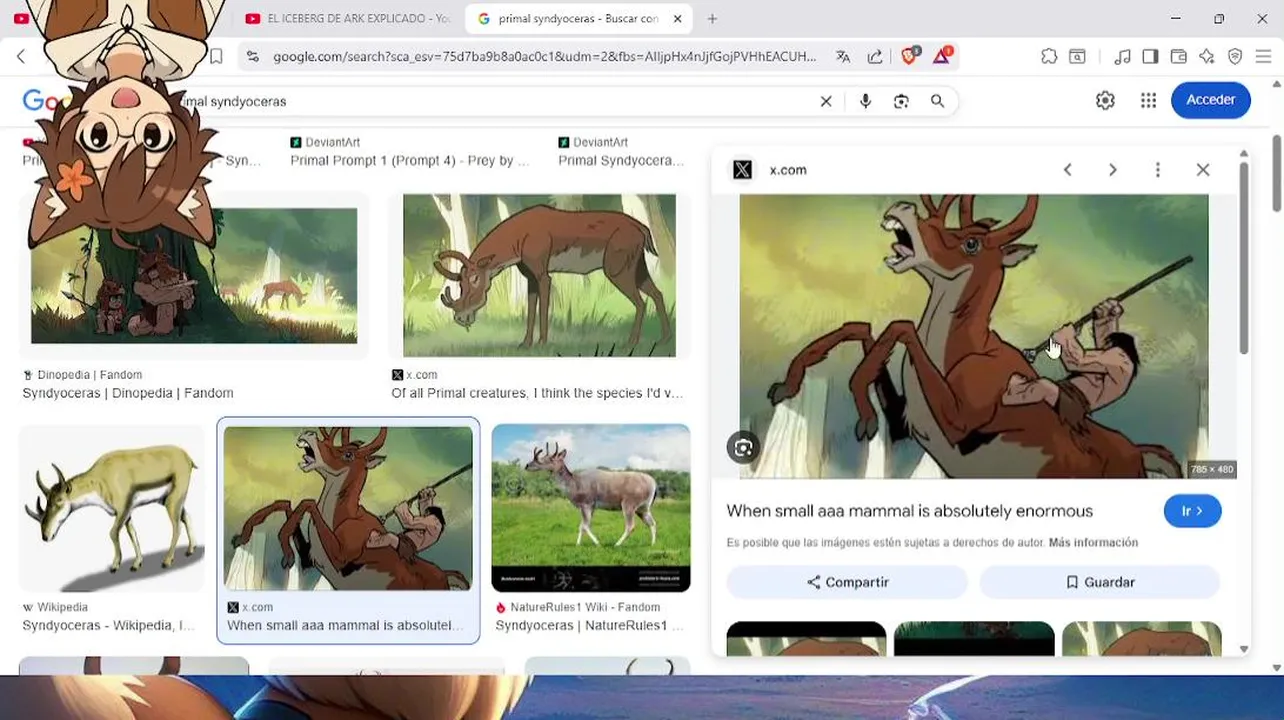The width and height of the screenshot is (1284, 720).
Task: Click the Compartir button
Action: coord(847,582)
